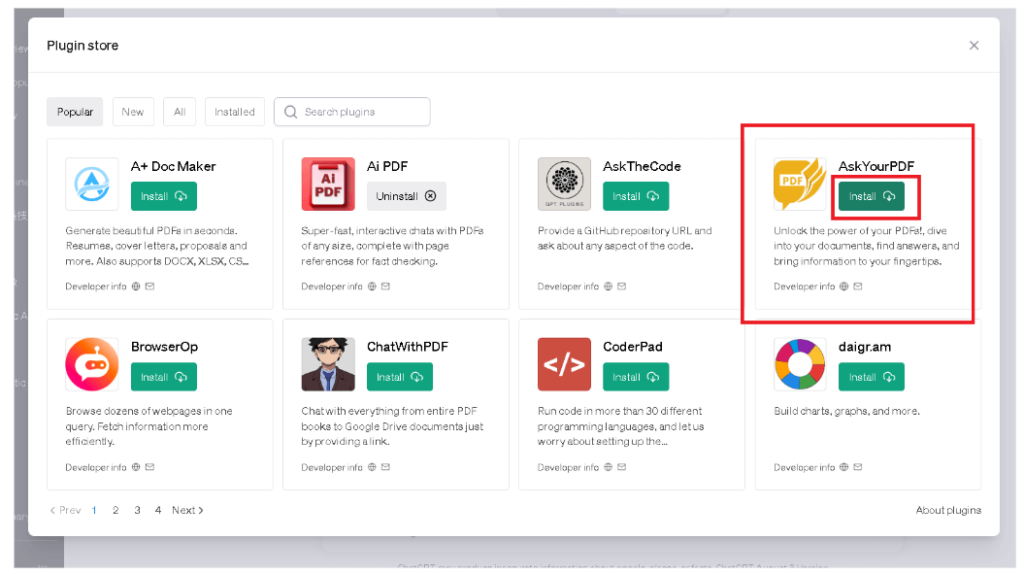The width and height of the screenshot is (1024, 574).
Task: Go to the Next page of plugins
Action: pyautogui.click(x=187, y=510)
